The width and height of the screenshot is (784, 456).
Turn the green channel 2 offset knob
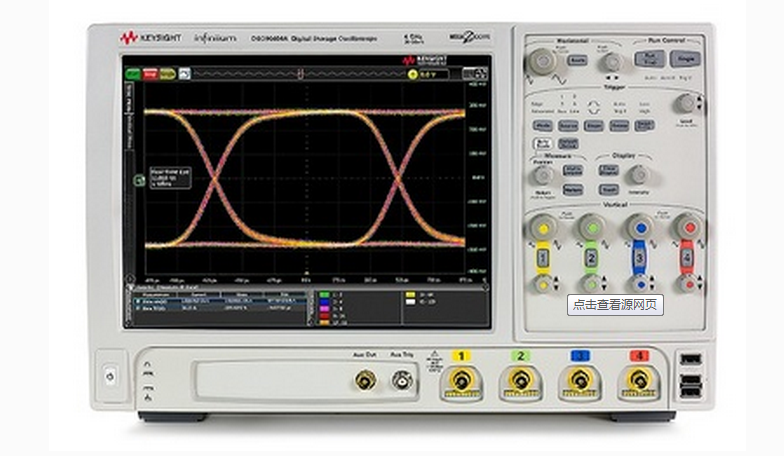592,284
